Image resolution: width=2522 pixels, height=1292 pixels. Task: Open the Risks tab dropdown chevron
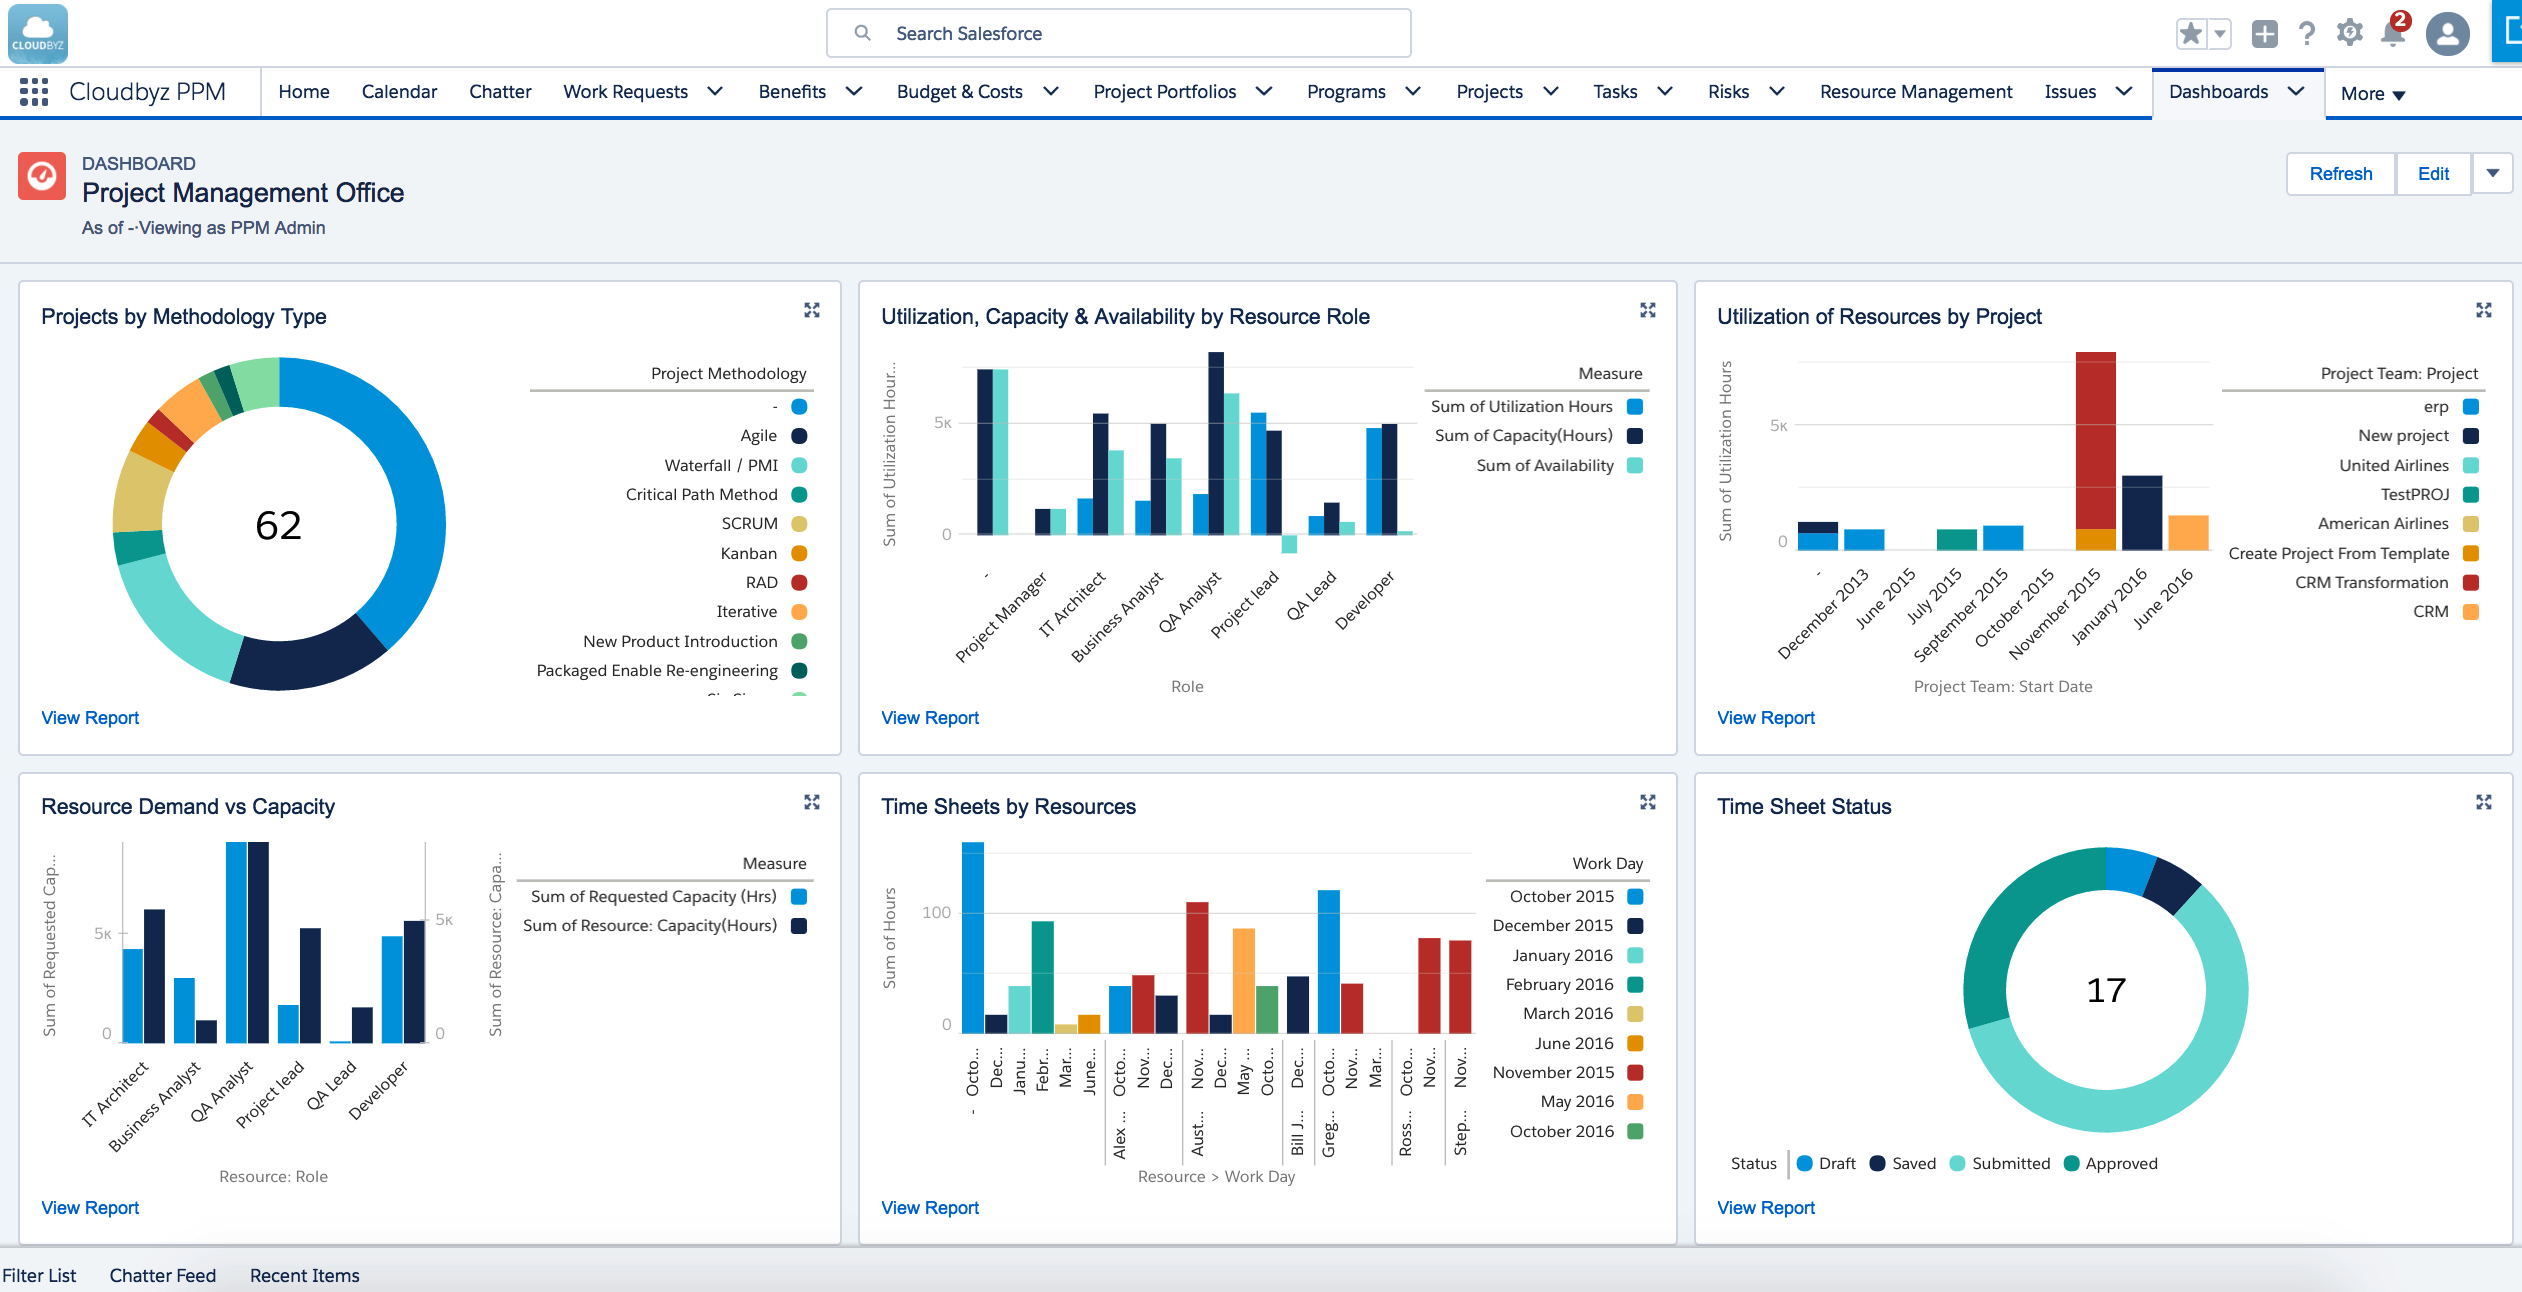point(1777,91)
